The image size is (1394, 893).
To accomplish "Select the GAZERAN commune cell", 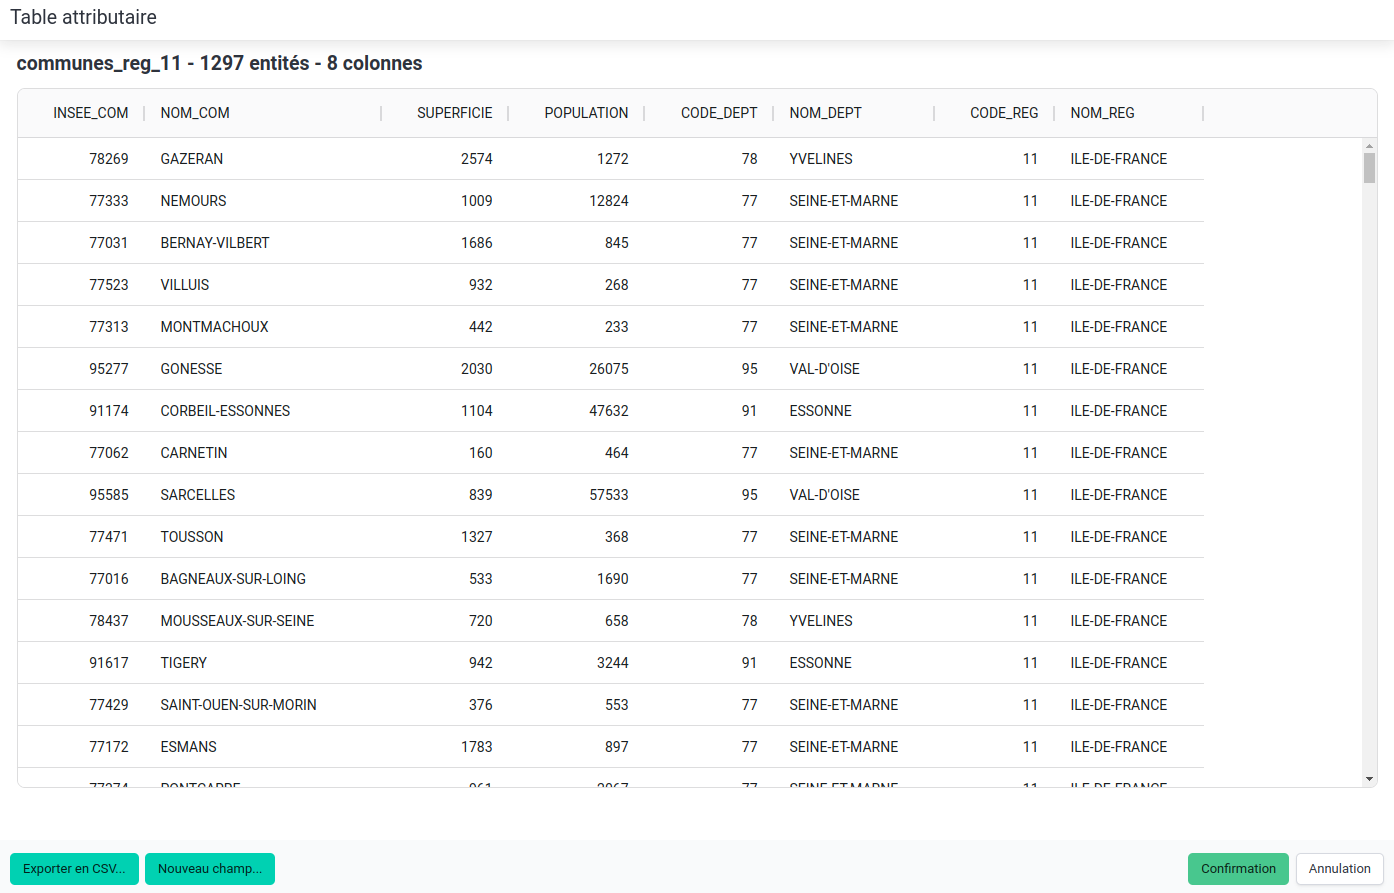I will tap(192, 159).
